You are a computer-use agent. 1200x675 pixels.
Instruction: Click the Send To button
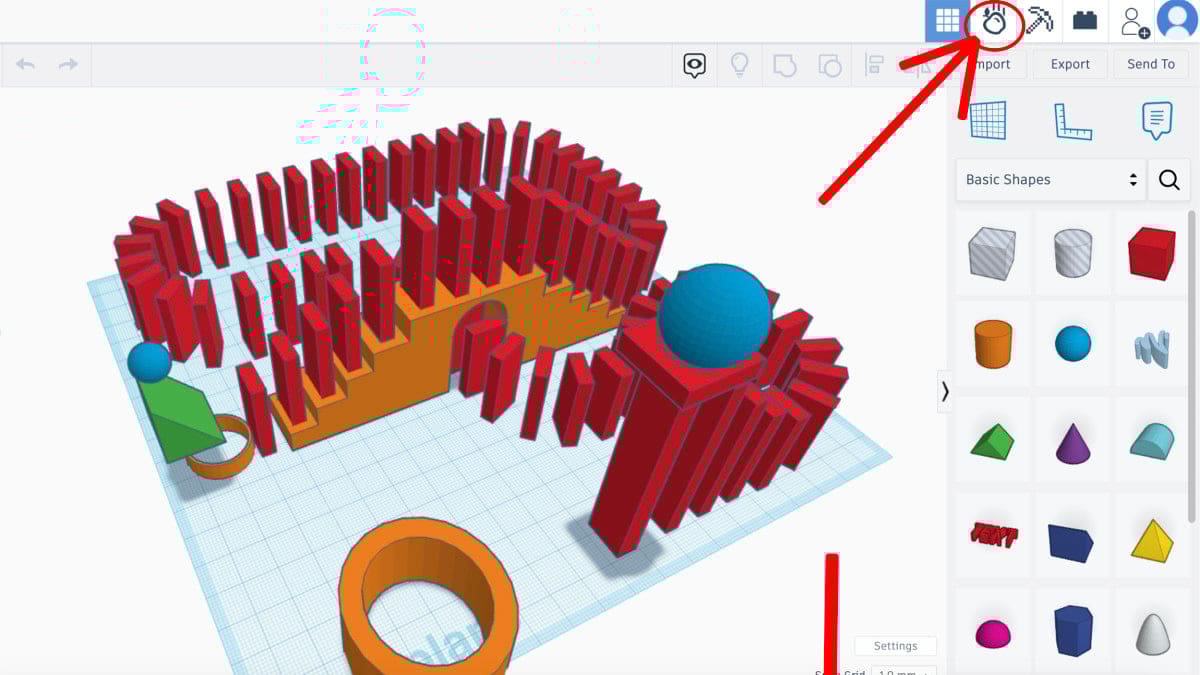pos(1150,64)
